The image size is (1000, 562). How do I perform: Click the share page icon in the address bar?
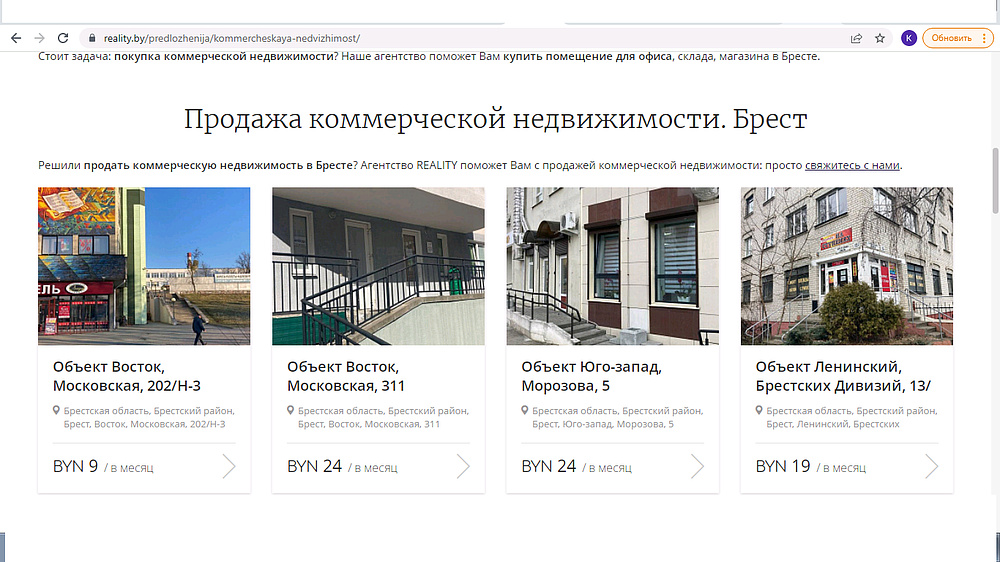[857, 38]
